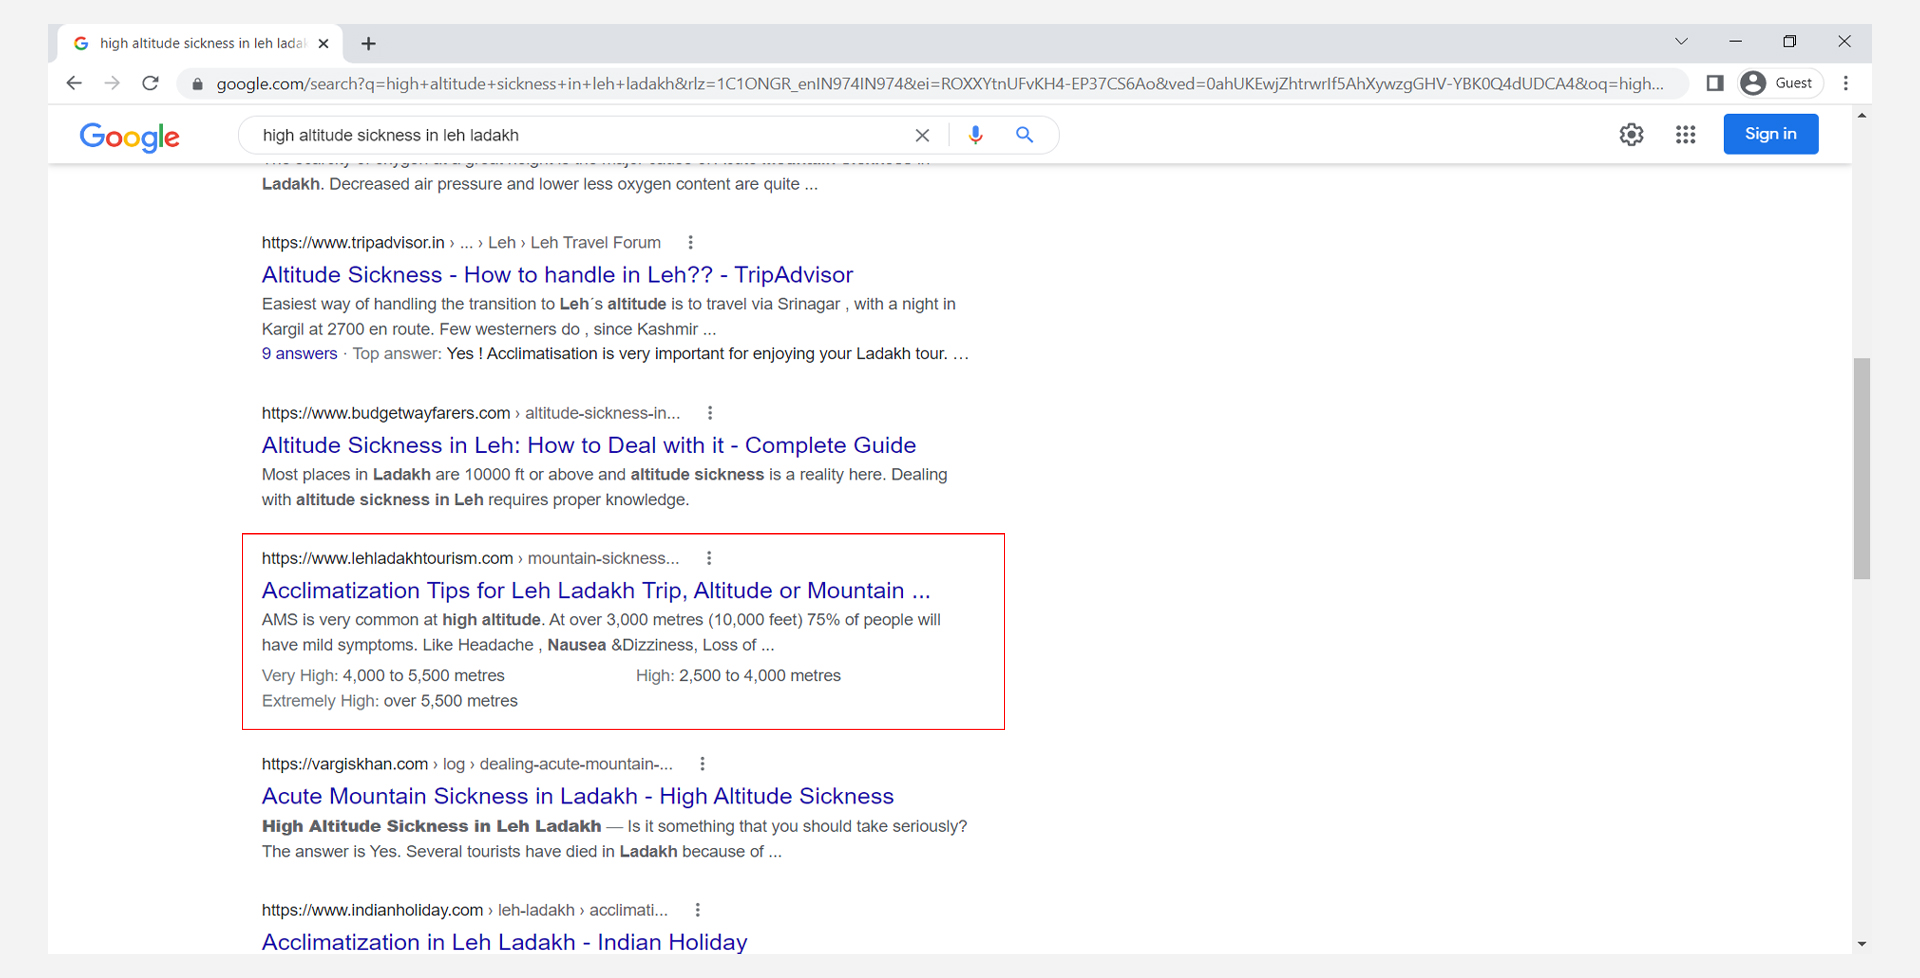Click the scrollbar up arrow

point(1861,116)
